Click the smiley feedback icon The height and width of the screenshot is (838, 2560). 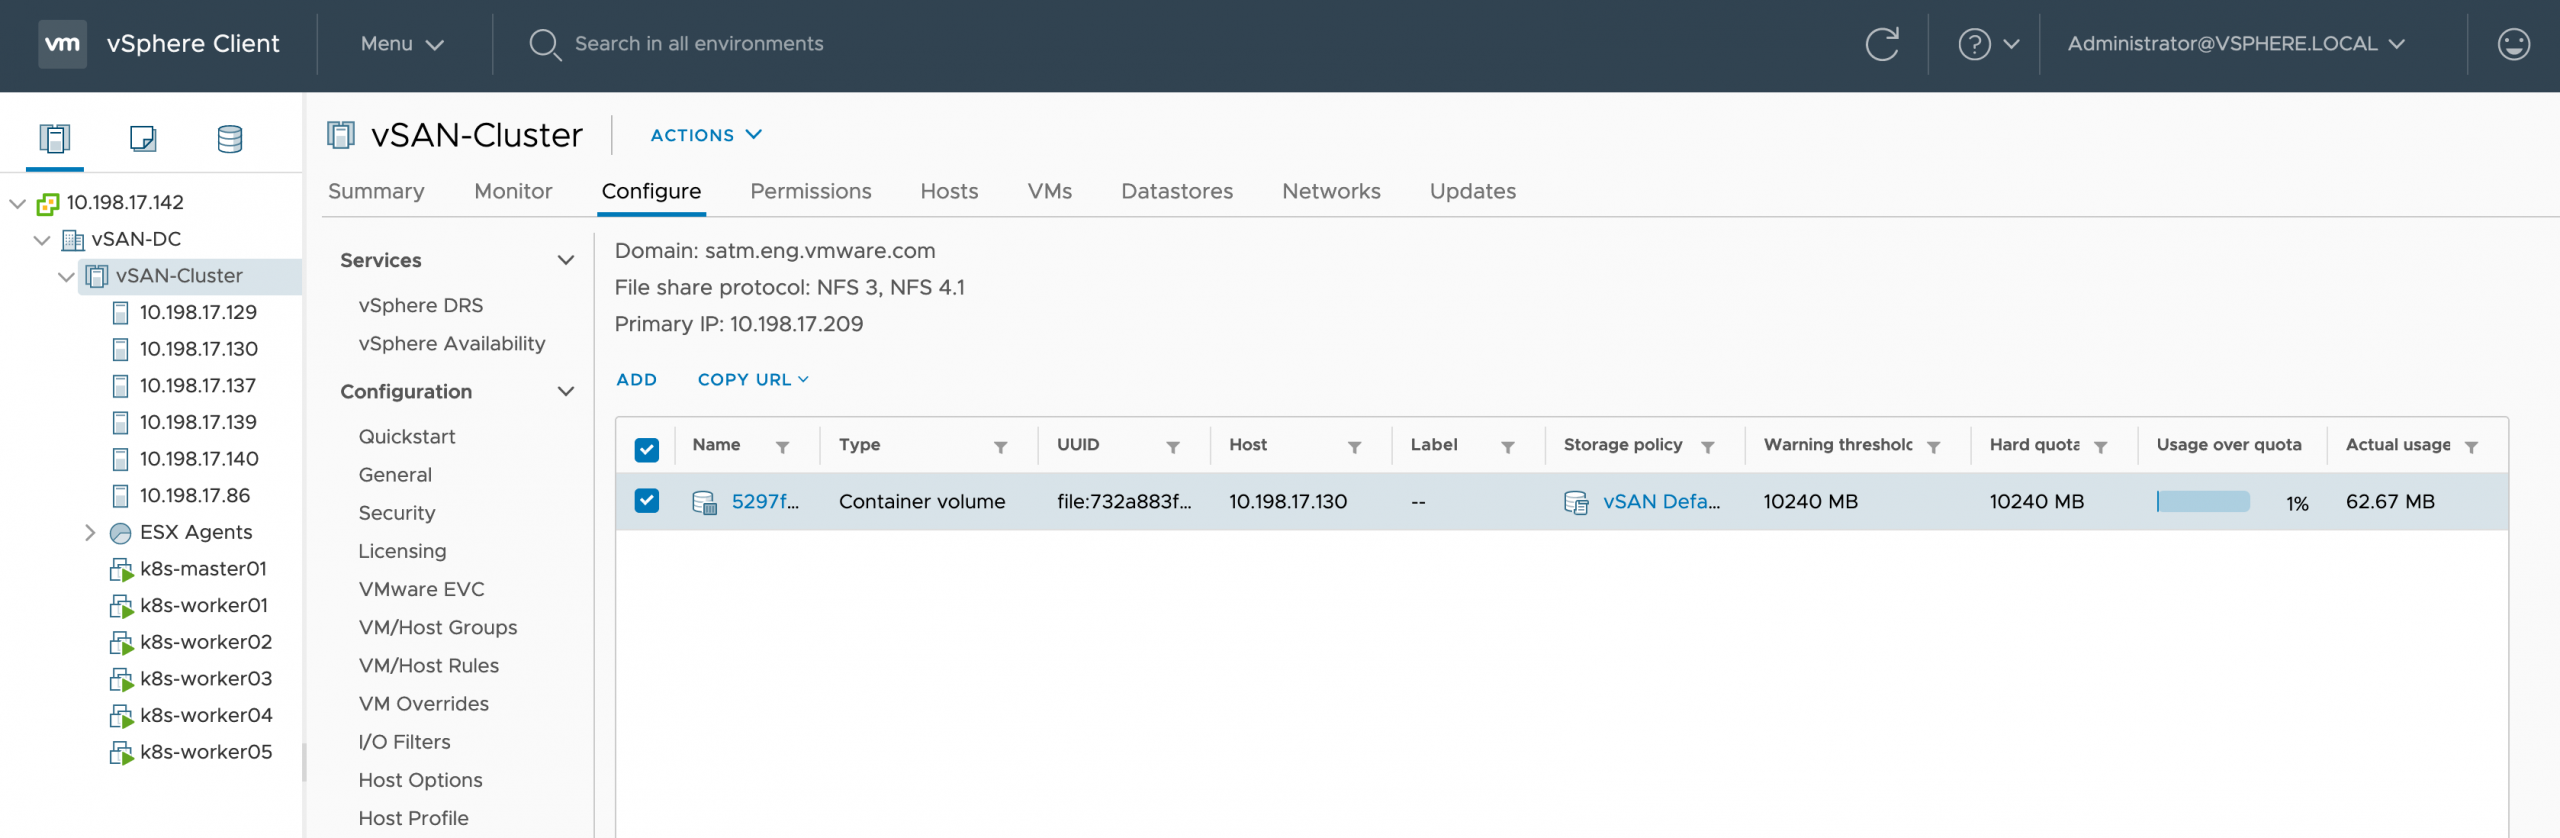click(x=2513, y=44)
